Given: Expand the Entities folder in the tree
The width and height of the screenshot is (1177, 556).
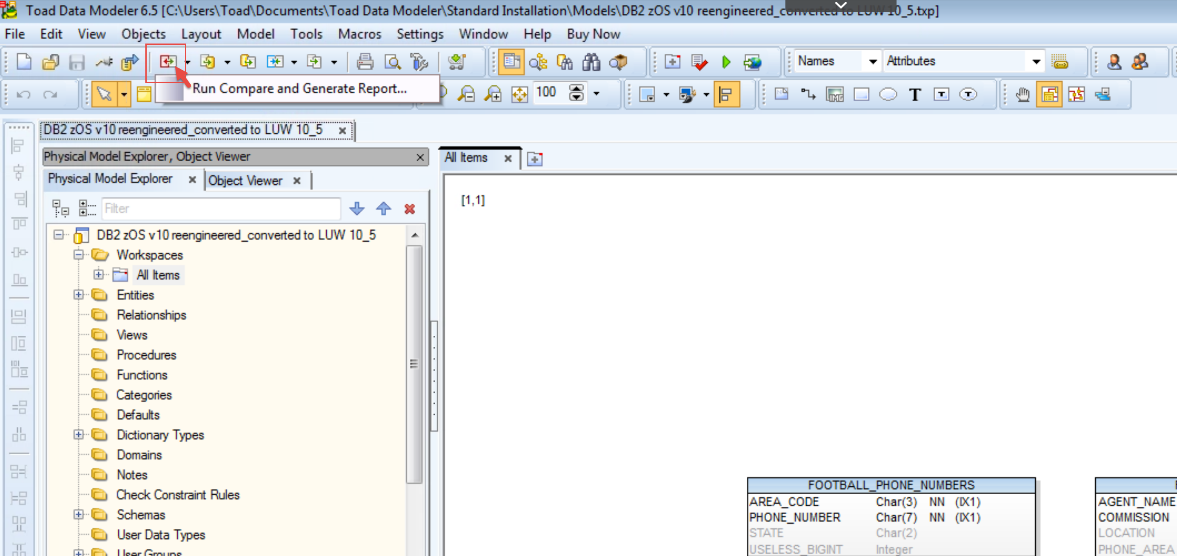Looking at the screenshot, I should [79, 295].
